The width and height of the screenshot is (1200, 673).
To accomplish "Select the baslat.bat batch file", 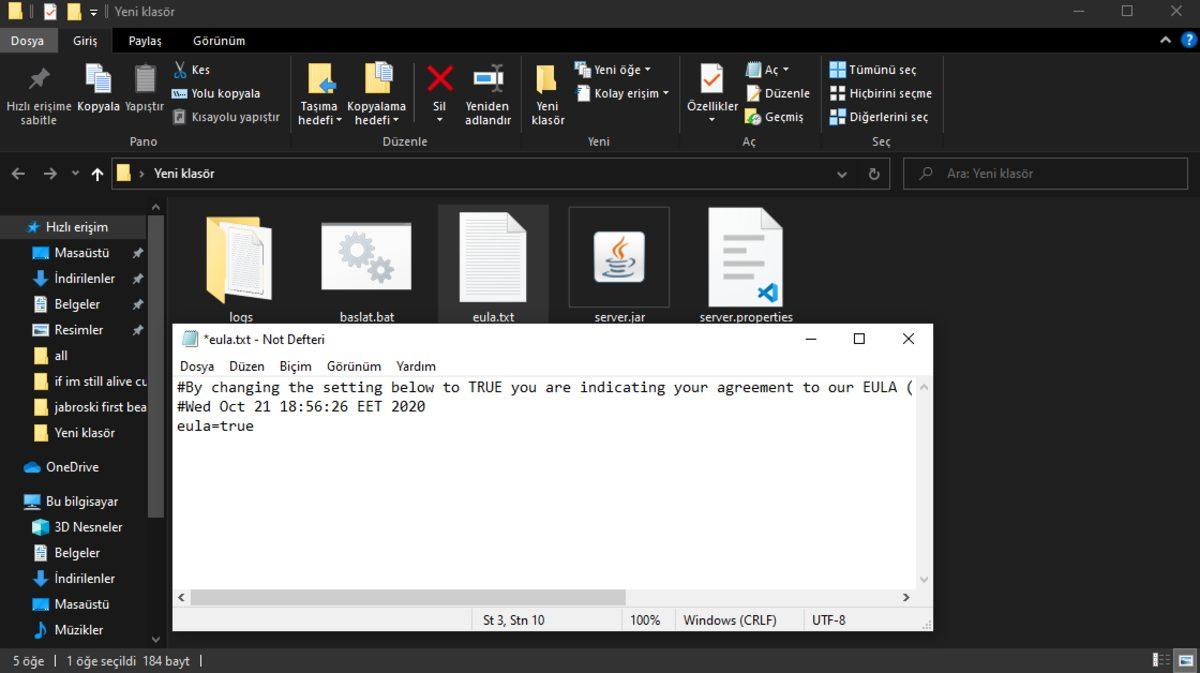I will (366, 258).
